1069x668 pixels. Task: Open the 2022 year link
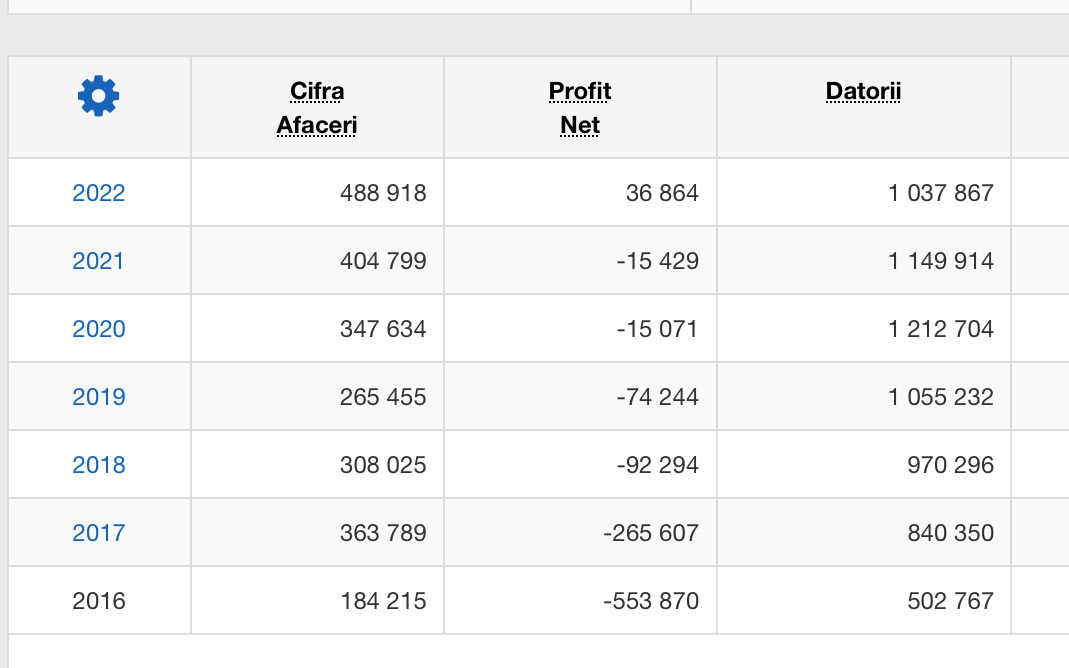99,193
